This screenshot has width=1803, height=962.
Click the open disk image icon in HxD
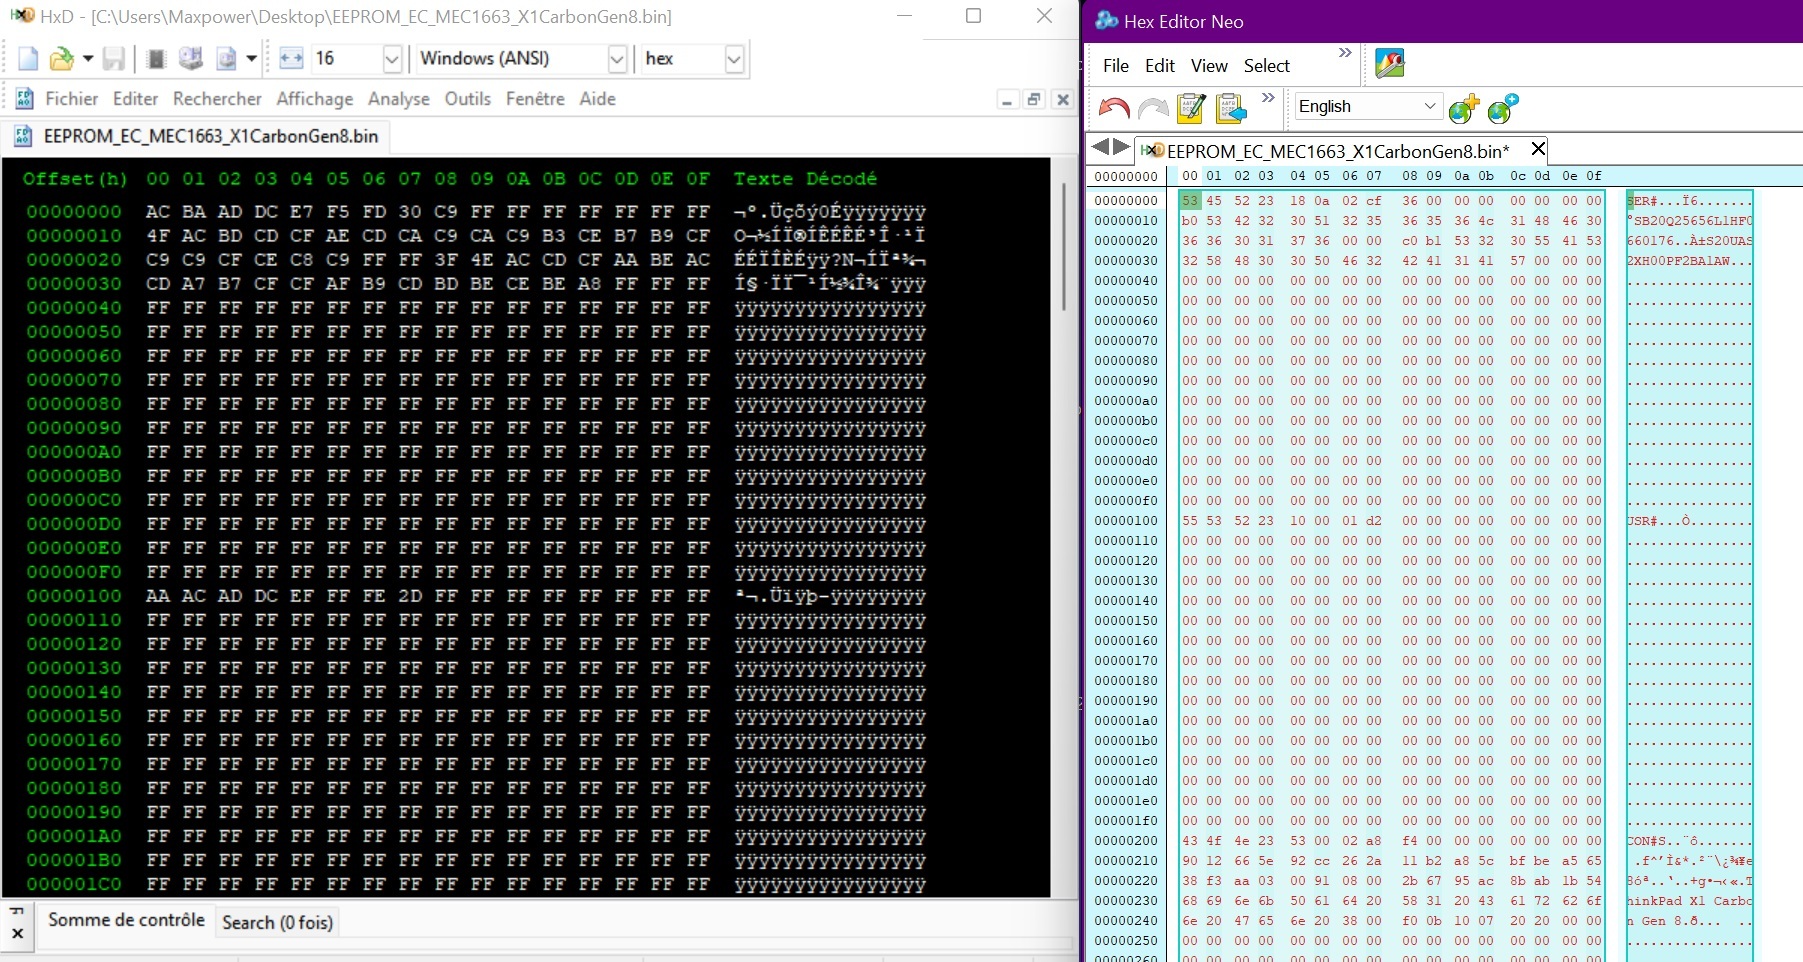click(x=227, y=59)
